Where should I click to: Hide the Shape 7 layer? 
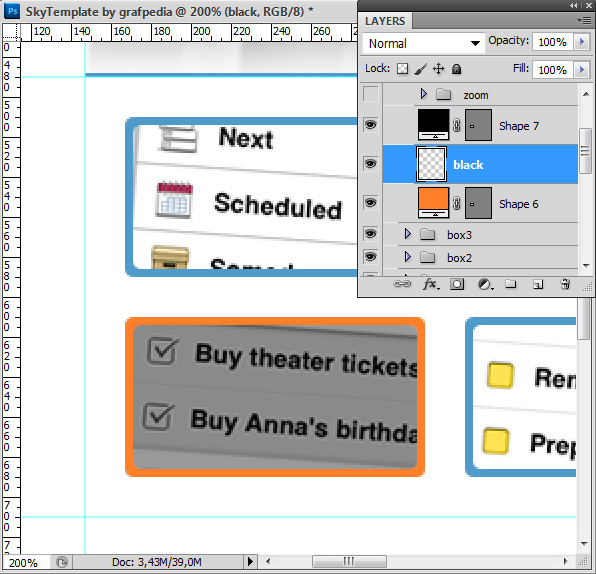(x=370, y=125)
